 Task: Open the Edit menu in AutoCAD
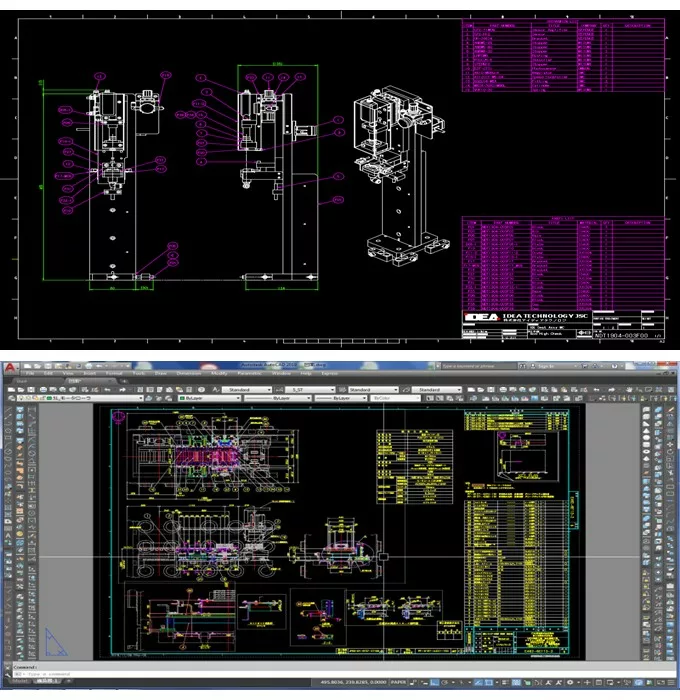pyautogui.click(x=48, y=373)
